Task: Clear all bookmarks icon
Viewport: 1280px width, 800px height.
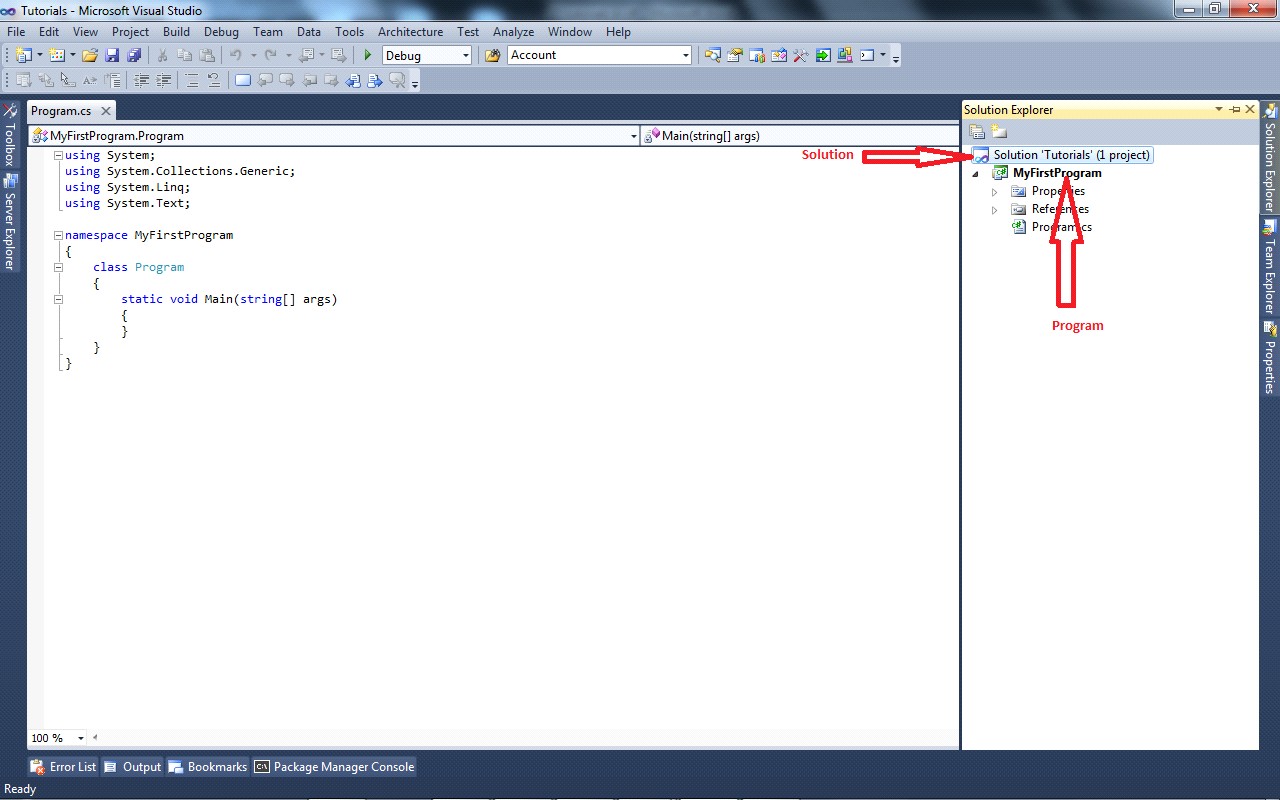Action: pyautogui.click(x=397, y=80)
